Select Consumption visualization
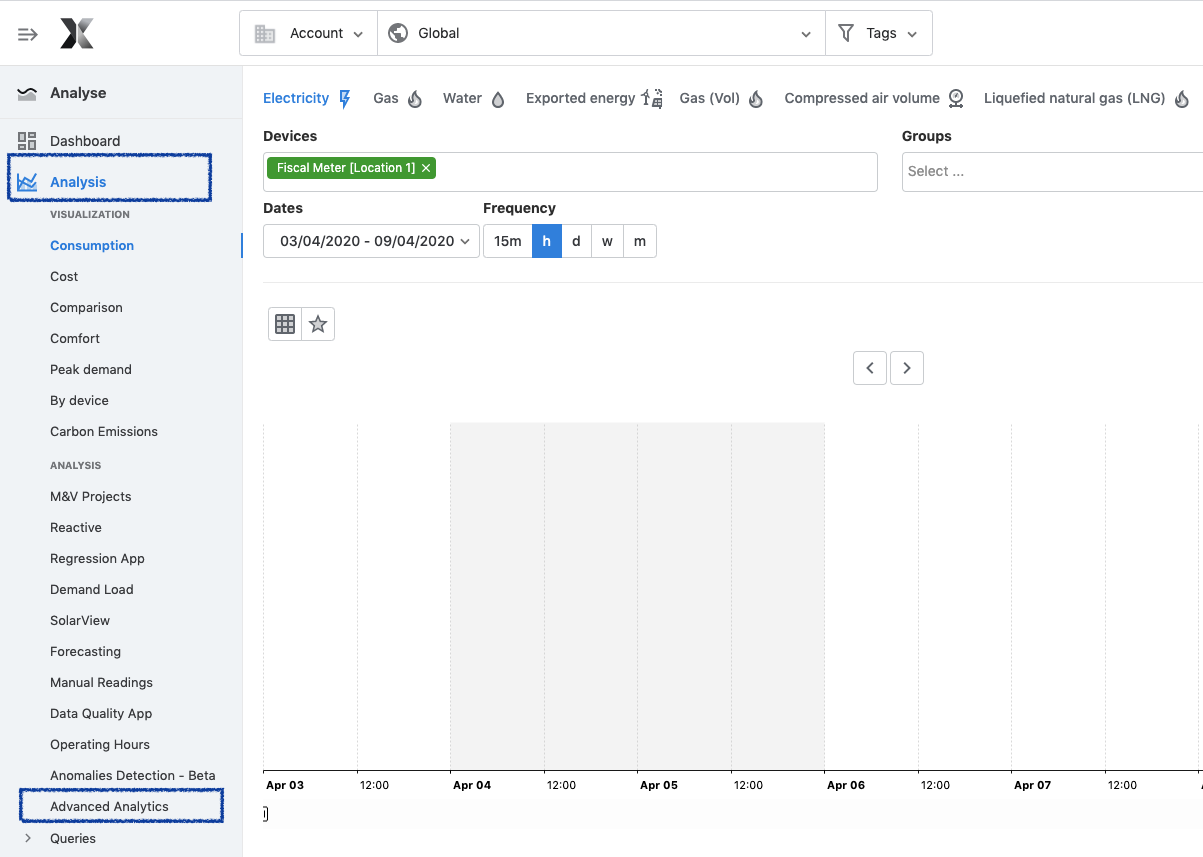This screenshot has height=857, width=1203. pos(92,245)
